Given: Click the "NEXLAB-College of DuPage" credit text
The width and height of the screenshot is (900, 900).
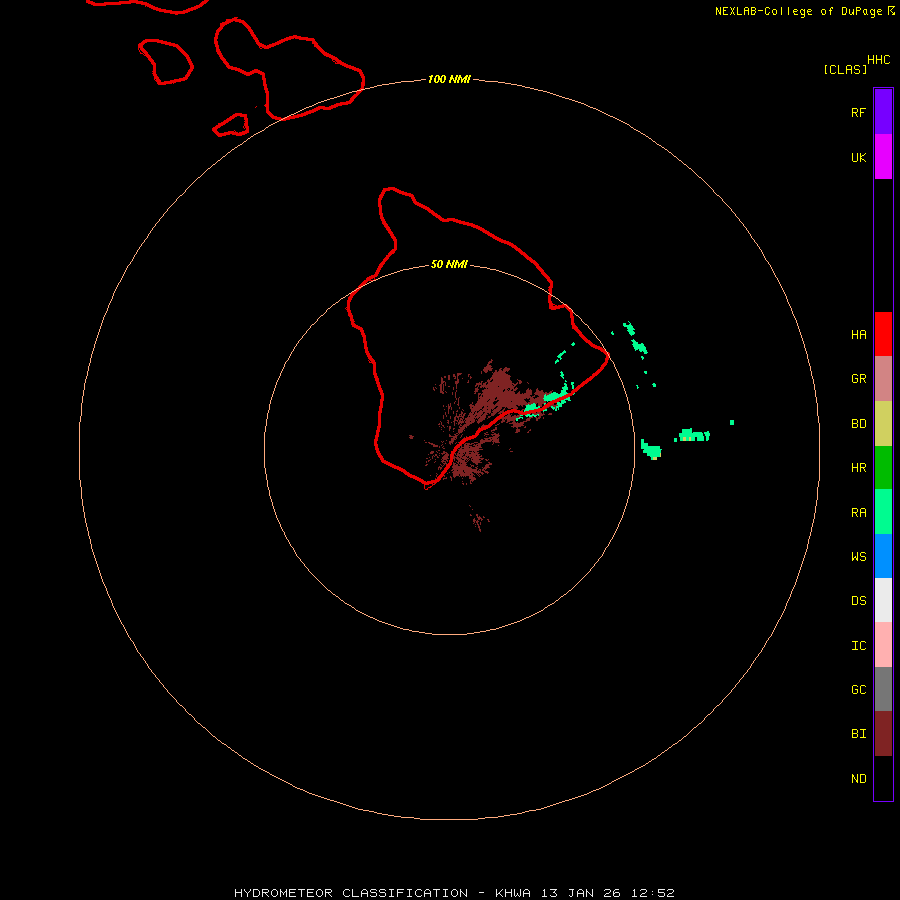Looking at the screenshot, I should coord(798,11).
